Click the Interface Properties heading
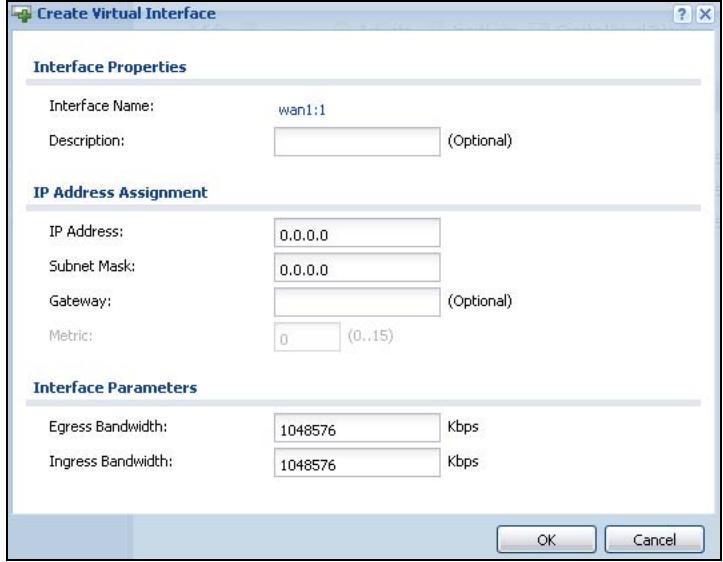Image resolution: width=723 pixels, height=562 pixels. pos(110,67)
